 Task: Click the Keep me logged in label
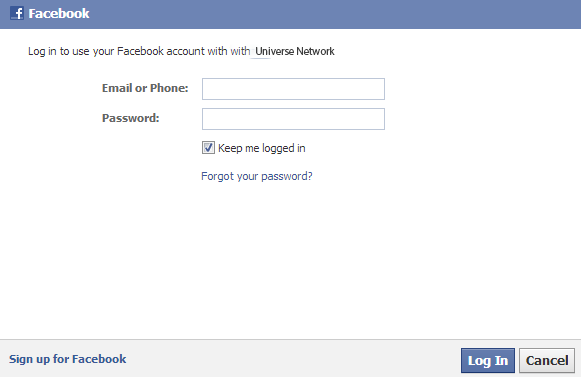[x=262, y=148]
